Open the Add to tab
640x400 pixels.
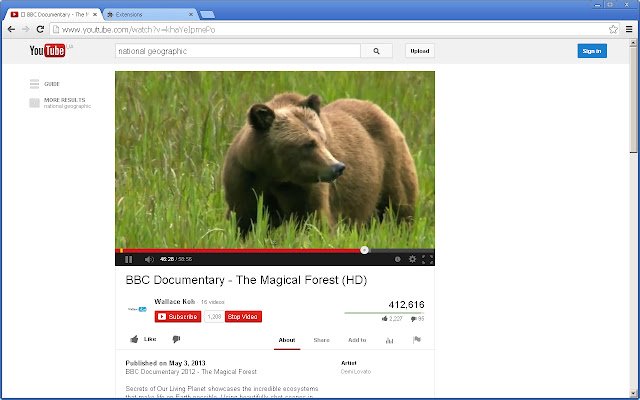tap(357, 340)
